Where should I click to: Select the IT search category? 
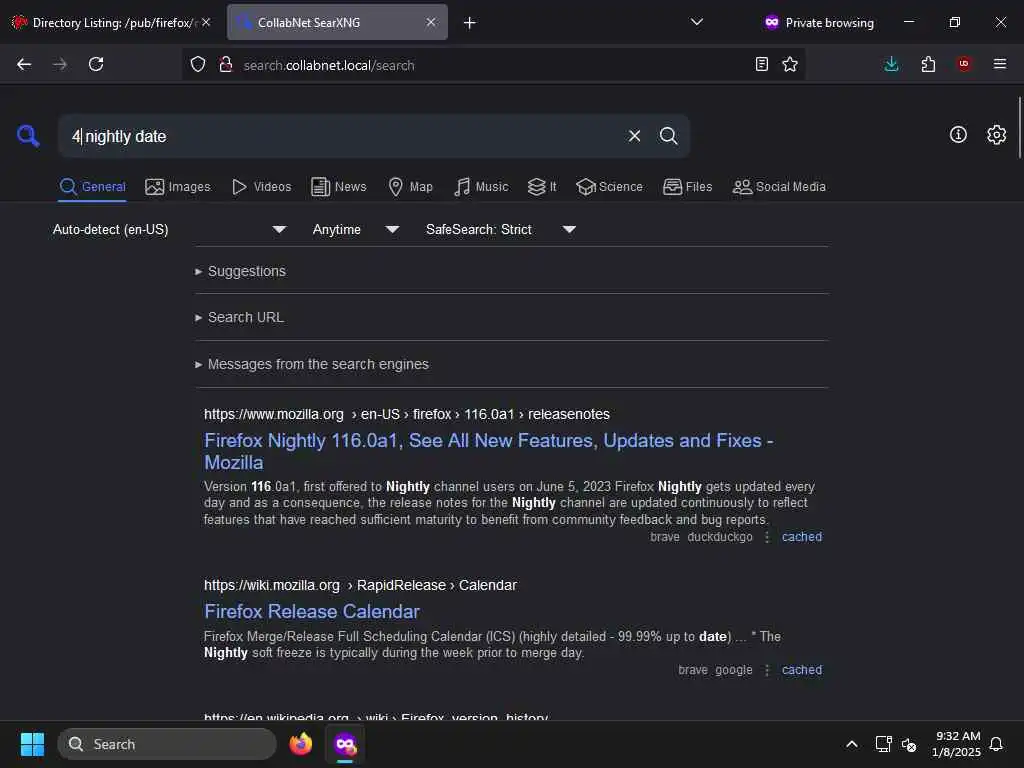tap(542, 187)
